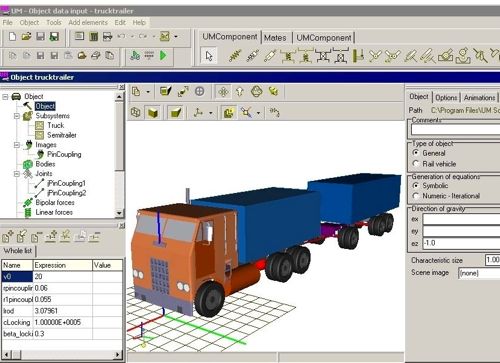Click the ez gravity input field

[x=461, y=243]
